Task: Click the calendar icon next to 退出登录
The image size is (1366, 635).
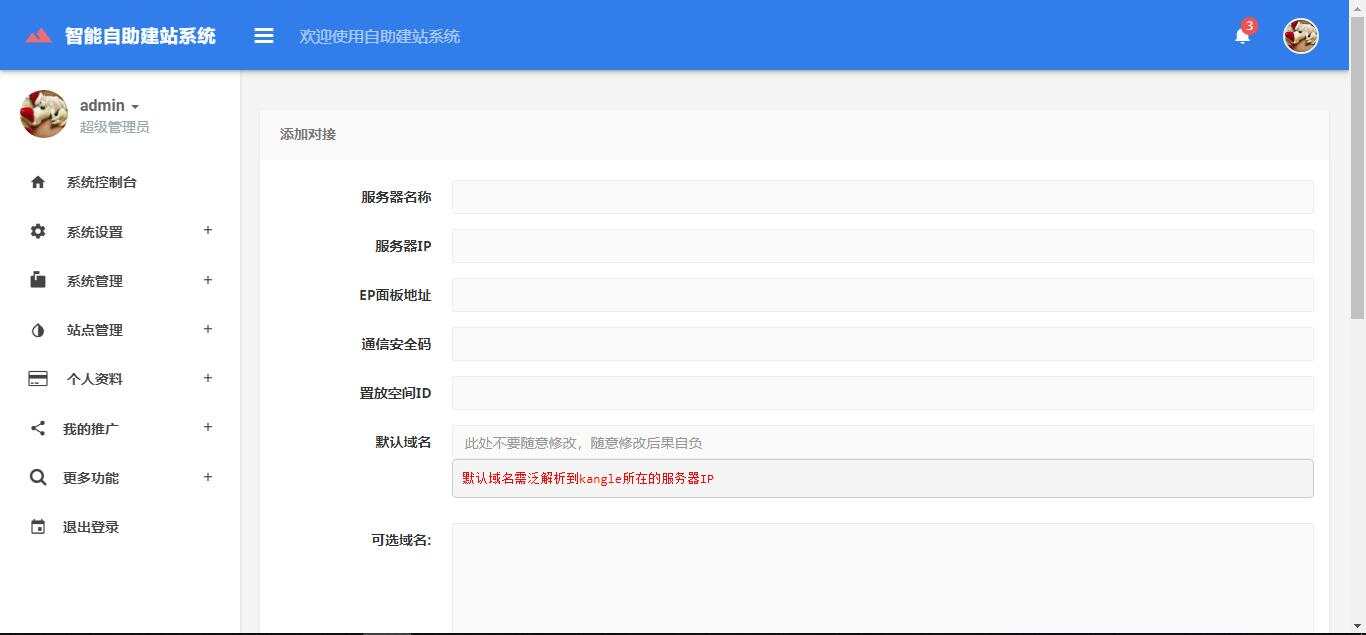Action: tap(37, 526)
